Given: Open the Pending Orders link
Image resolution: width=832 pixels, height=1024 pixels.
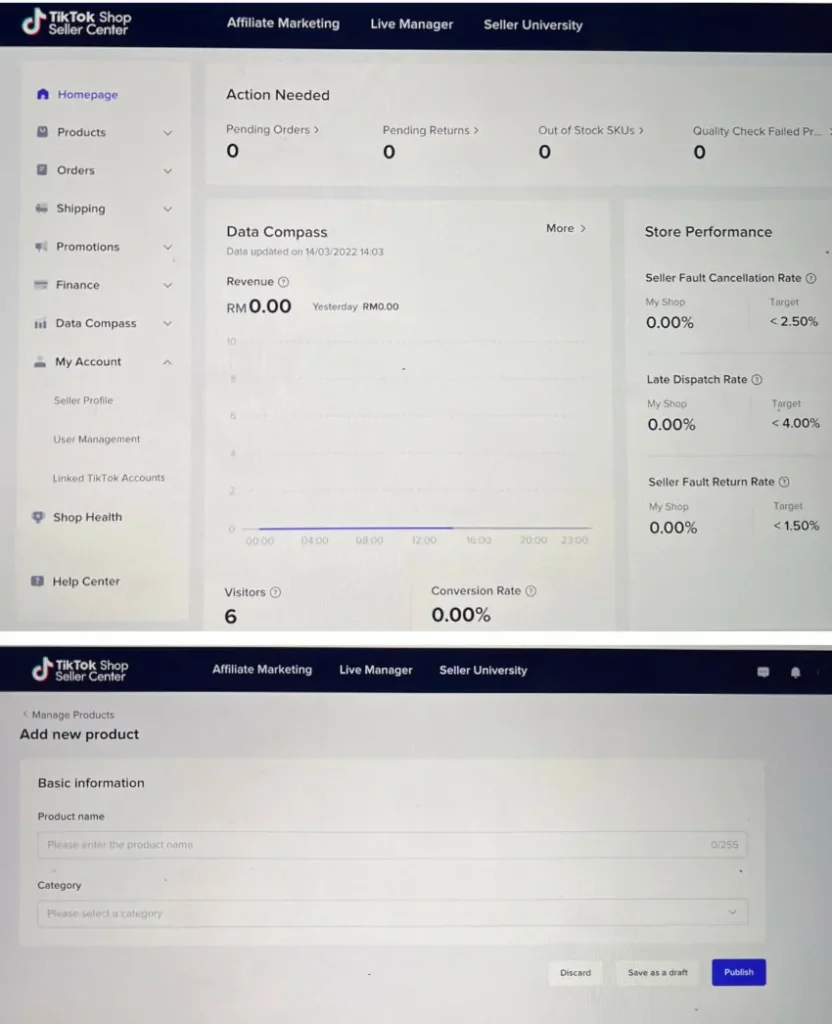Looking at the screenshot, I should pos(272,130).
